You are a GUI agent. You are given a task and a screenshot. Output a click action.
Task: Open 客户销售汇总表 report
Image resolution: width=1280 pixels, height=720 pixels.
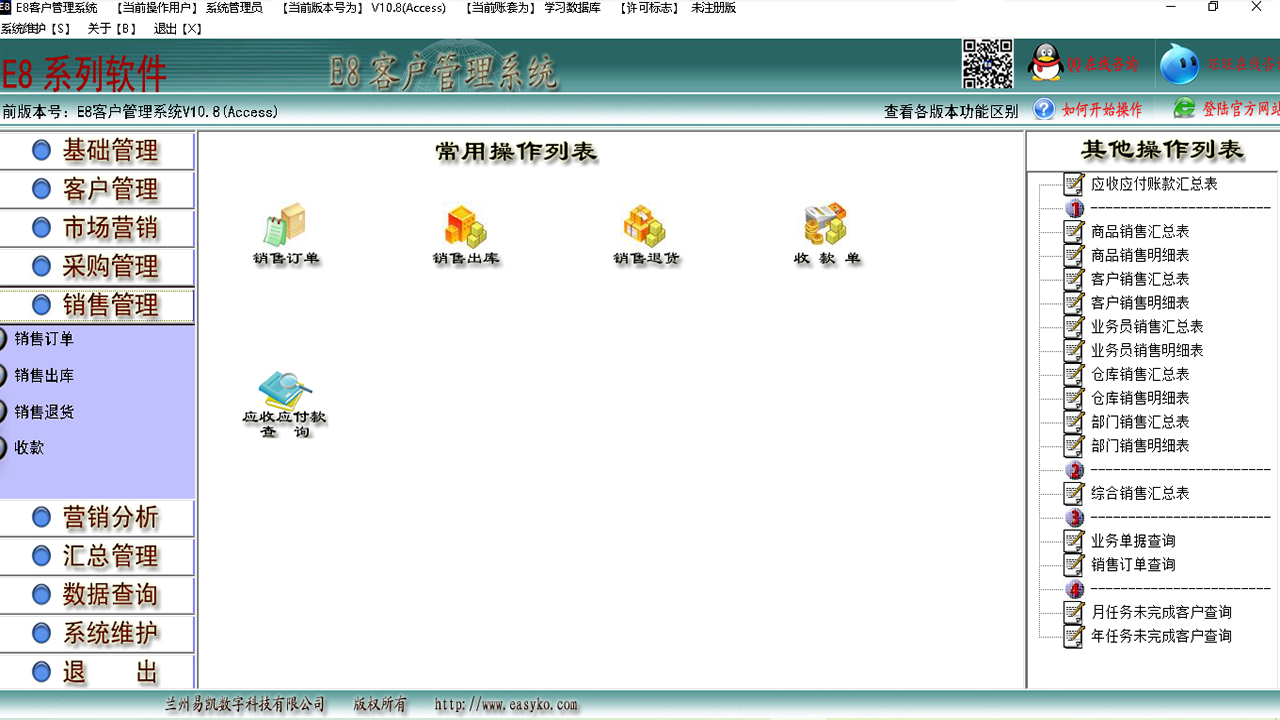tap(1140, 279)
